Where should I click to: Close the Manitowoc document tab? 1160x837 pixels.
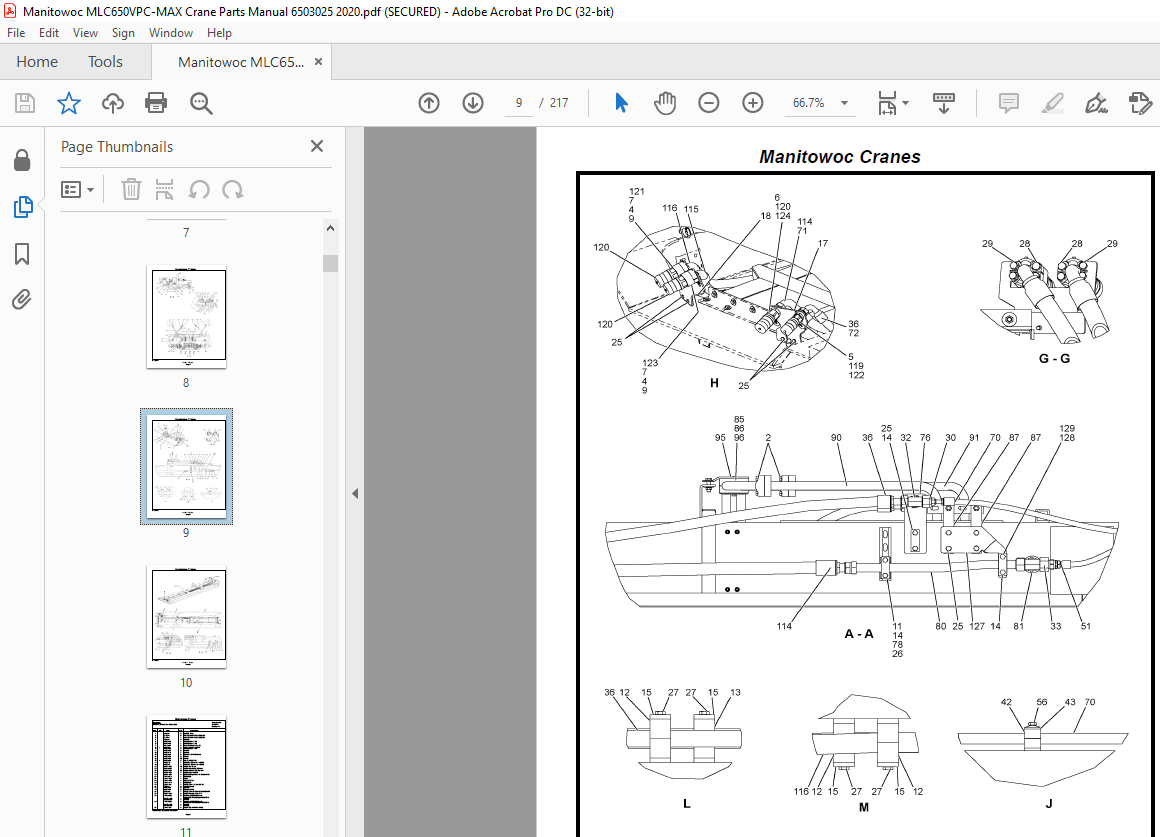coord(319,61)
